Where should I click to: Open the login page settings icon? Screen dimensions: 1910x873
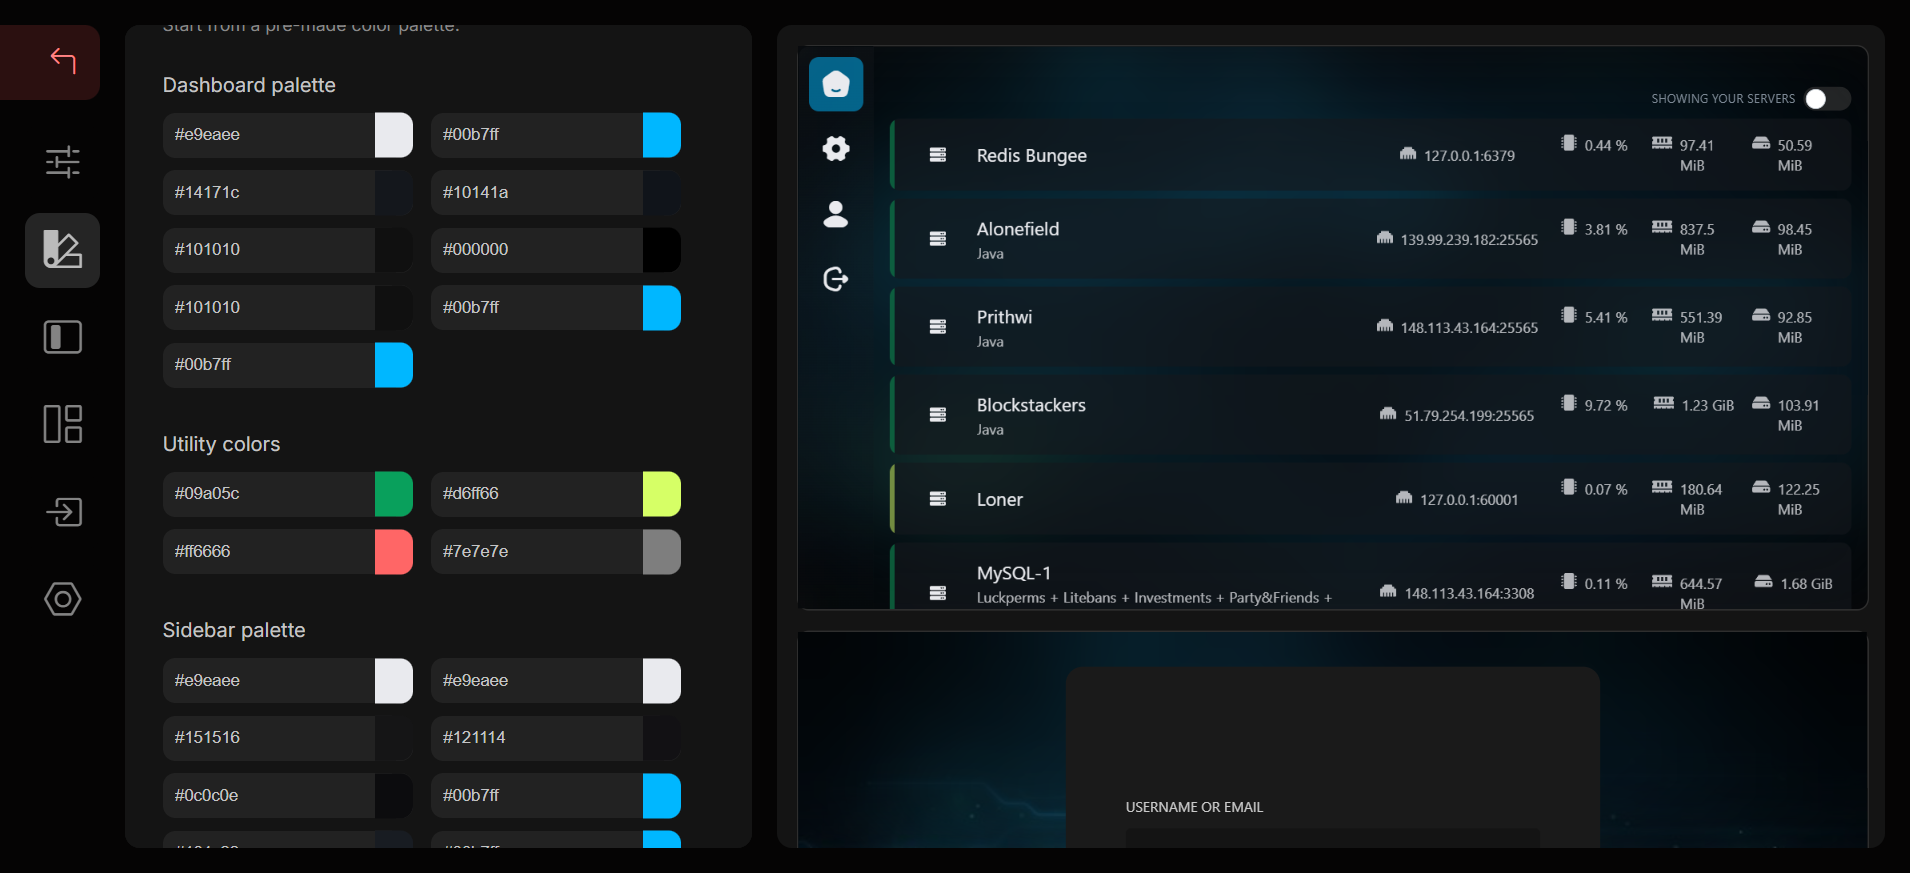(63, 512)
